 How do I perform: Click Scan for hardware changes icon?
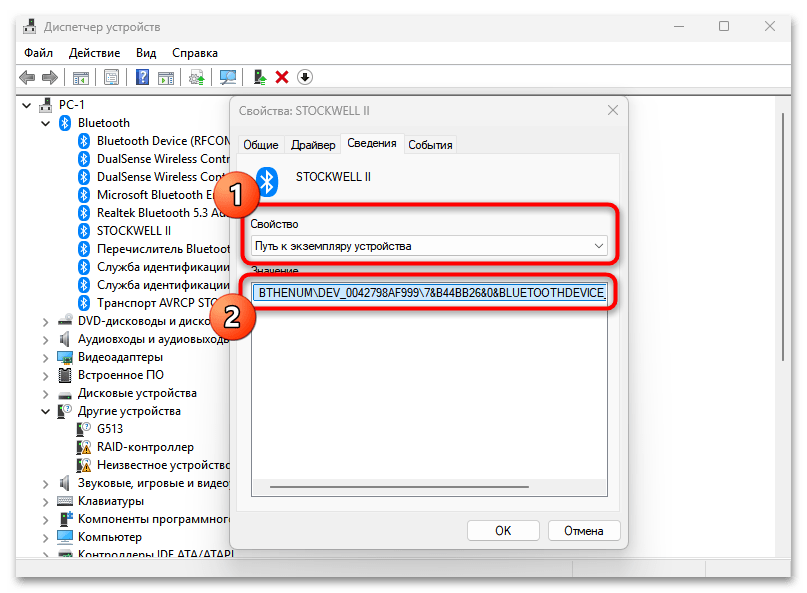click(227, 77)
